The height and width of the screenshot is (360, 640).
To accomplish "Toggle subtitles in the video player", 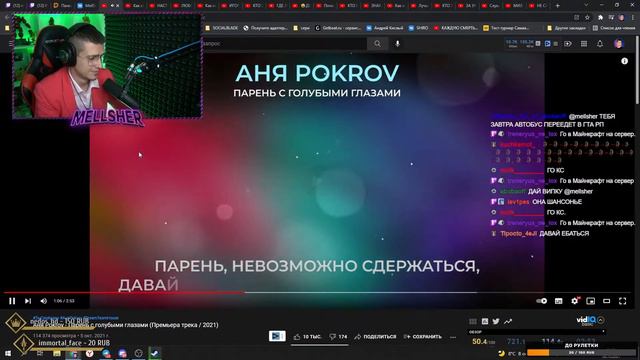I will pos(558,301).
